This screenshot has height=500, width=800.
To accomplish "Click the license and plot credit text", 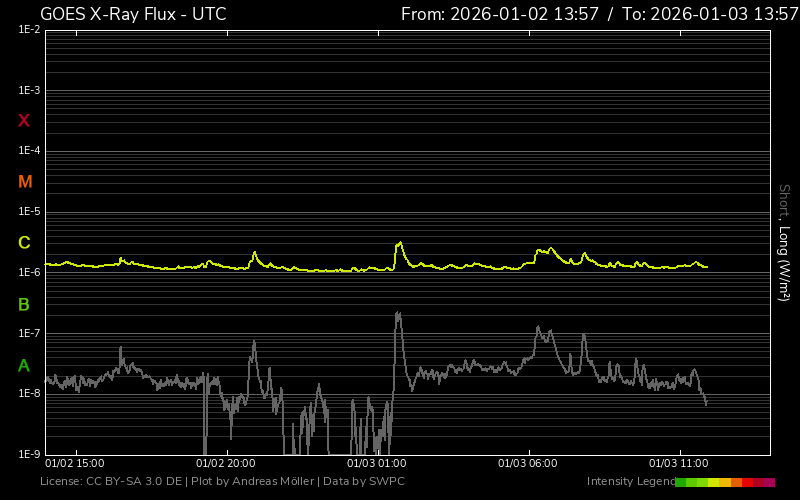I will click(x=222, y=482).
